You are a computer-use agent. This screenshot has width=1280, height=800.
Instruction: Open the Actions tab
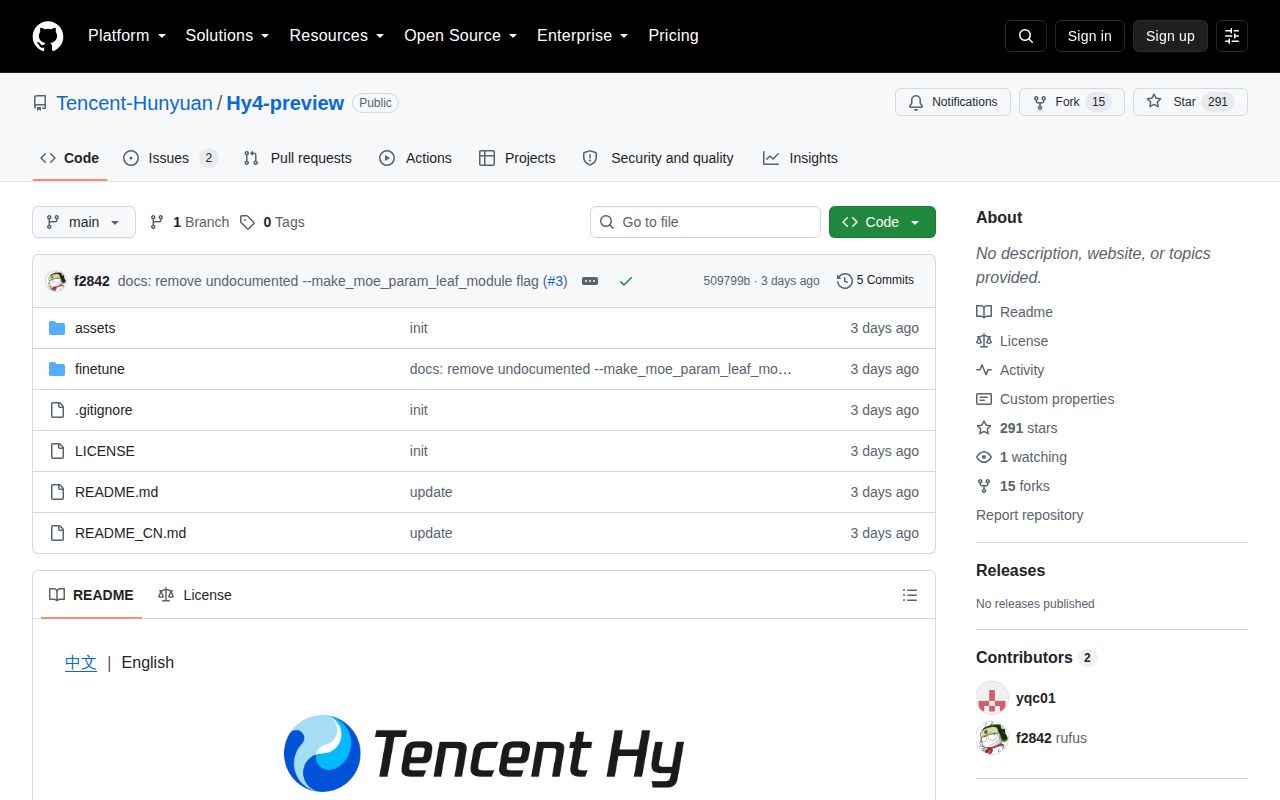tap(415, 158)
